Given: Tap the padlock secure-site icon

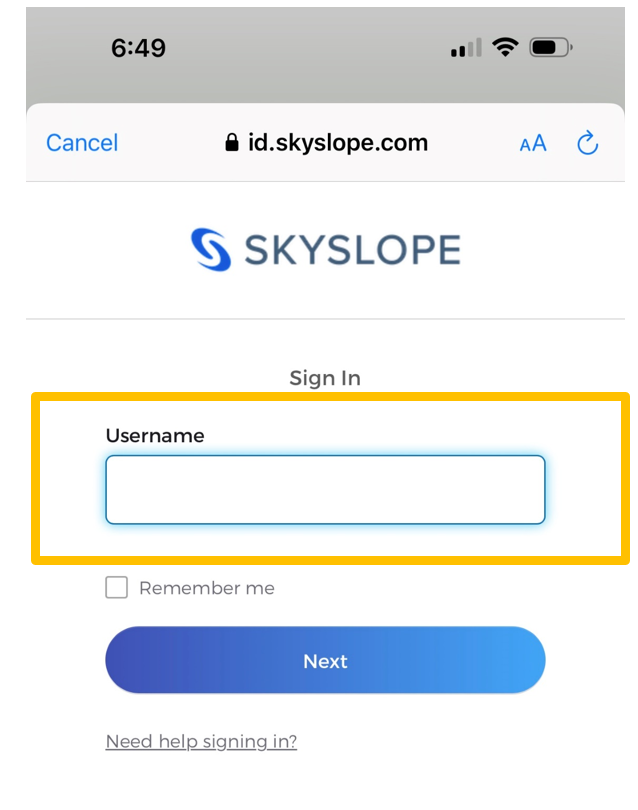Looking at the screenshot, I should click(233, 143).
